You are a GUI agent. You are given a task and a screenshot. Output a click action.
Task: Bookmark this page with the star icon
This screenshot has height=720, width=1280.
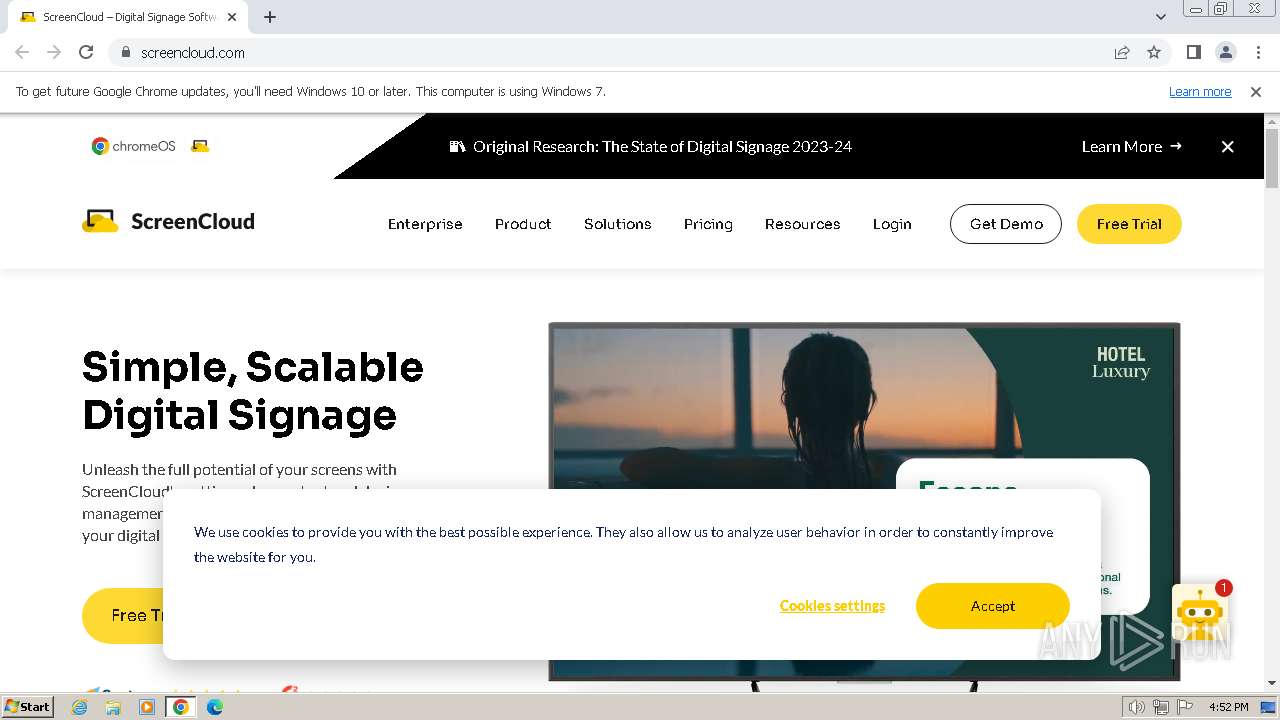(x=1154, y=52)
